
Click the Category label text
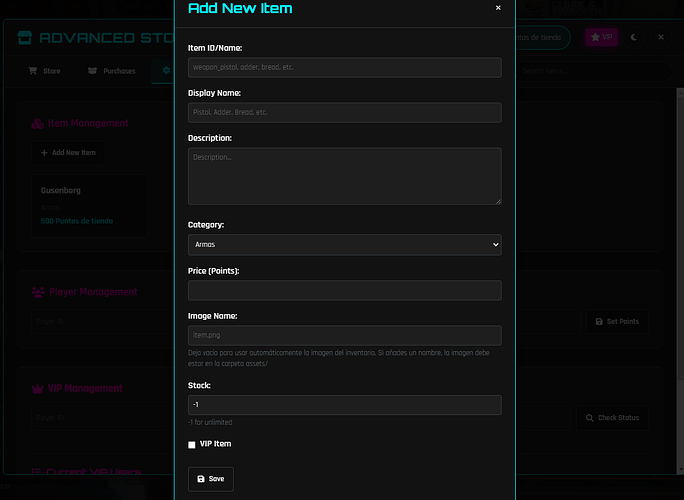coord(206,225)
